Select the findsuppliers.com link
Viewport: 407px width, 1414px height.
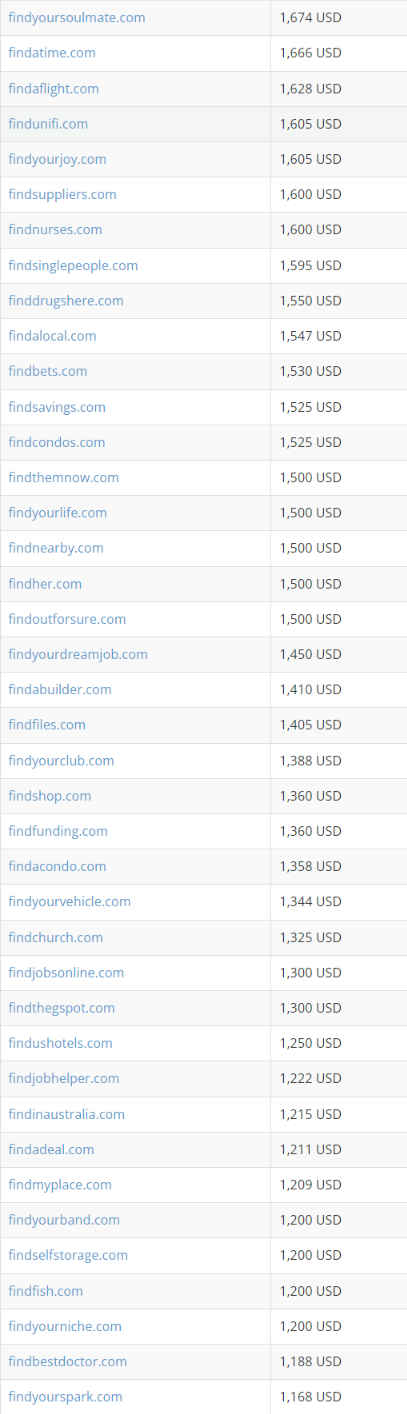(62, 194)
